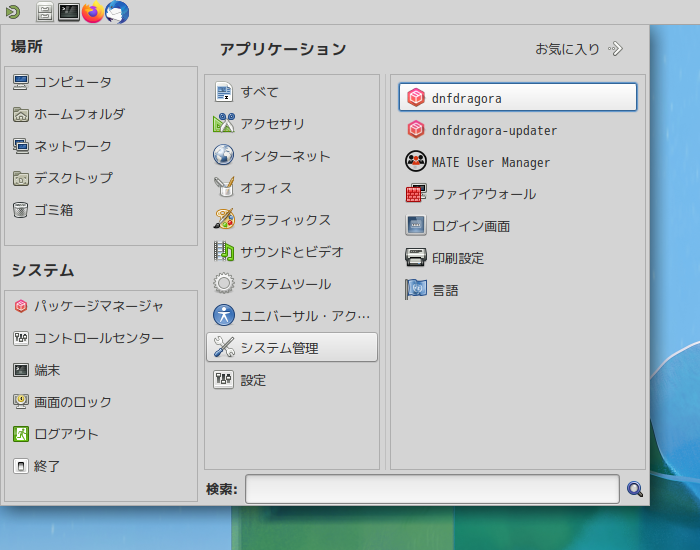
Task: Open MATE User Manager
Action: click(x=518, y=162)
